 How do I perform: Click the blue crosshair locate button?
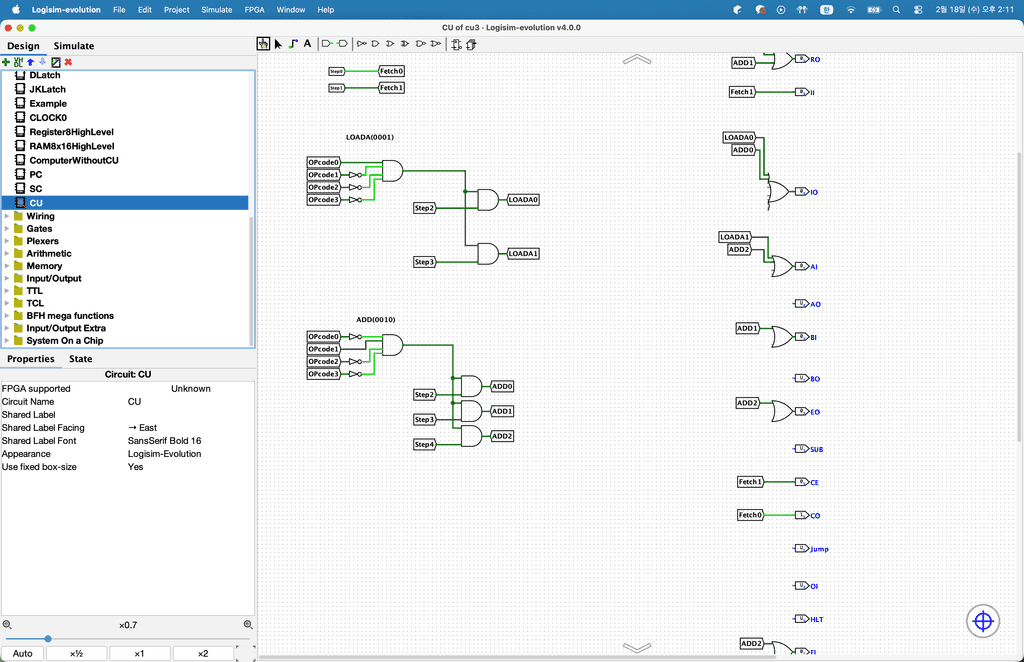tap(983, 622)
